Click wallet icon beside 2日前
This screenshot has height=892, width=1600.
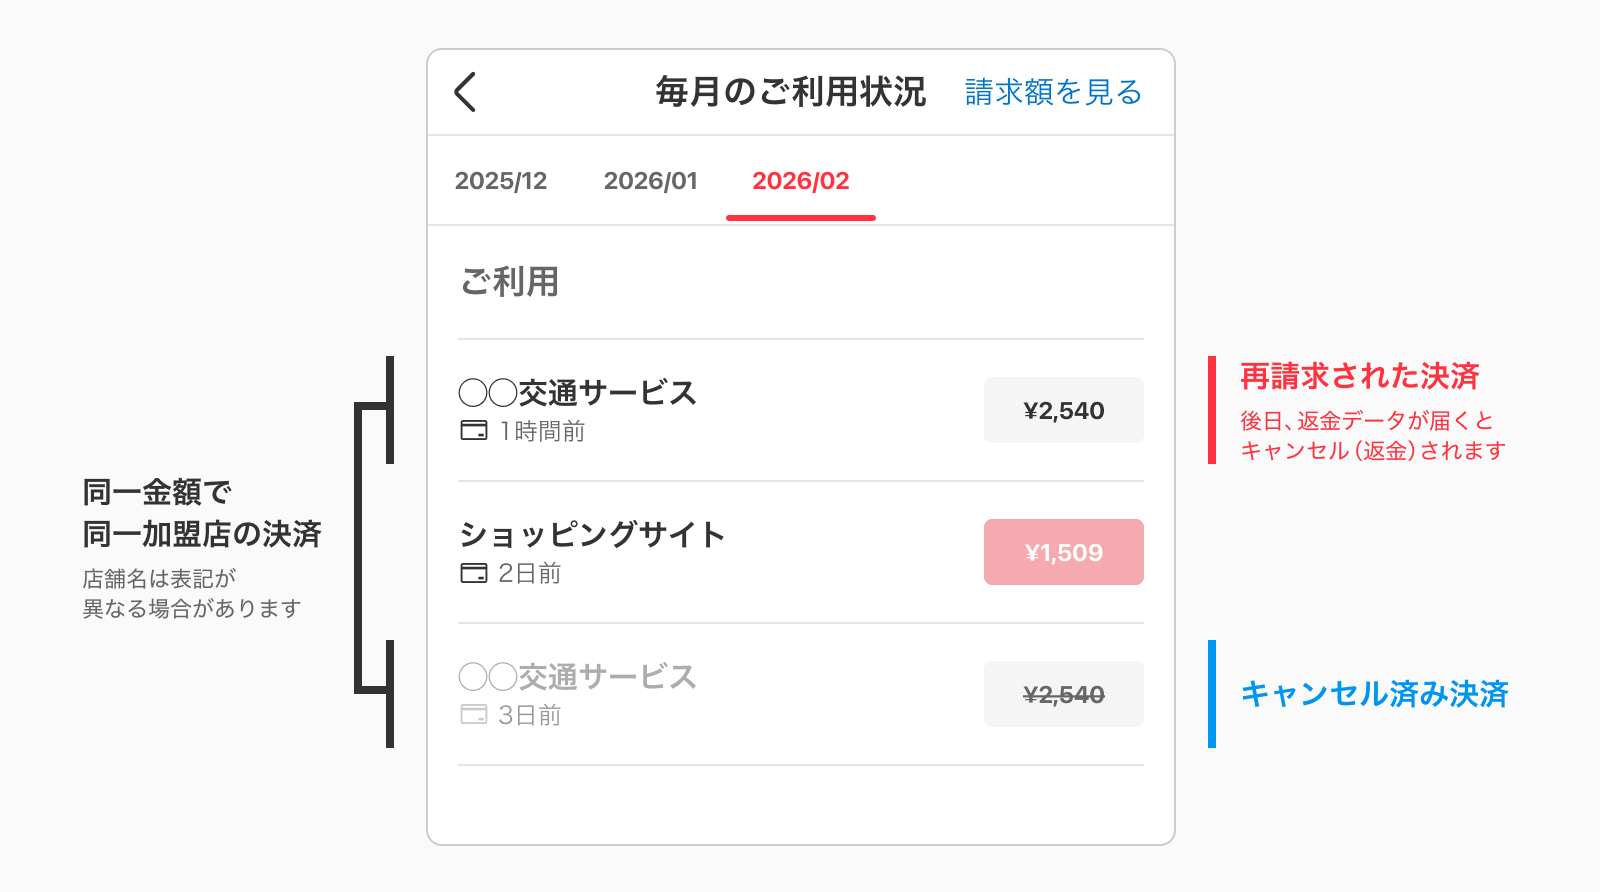coord(474,573)
